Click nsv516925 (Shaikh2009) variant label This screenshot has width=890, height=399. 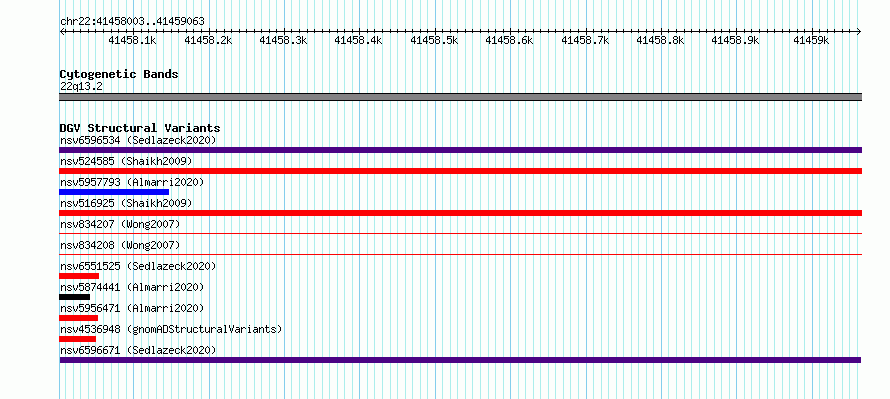(x=126, y=203)
